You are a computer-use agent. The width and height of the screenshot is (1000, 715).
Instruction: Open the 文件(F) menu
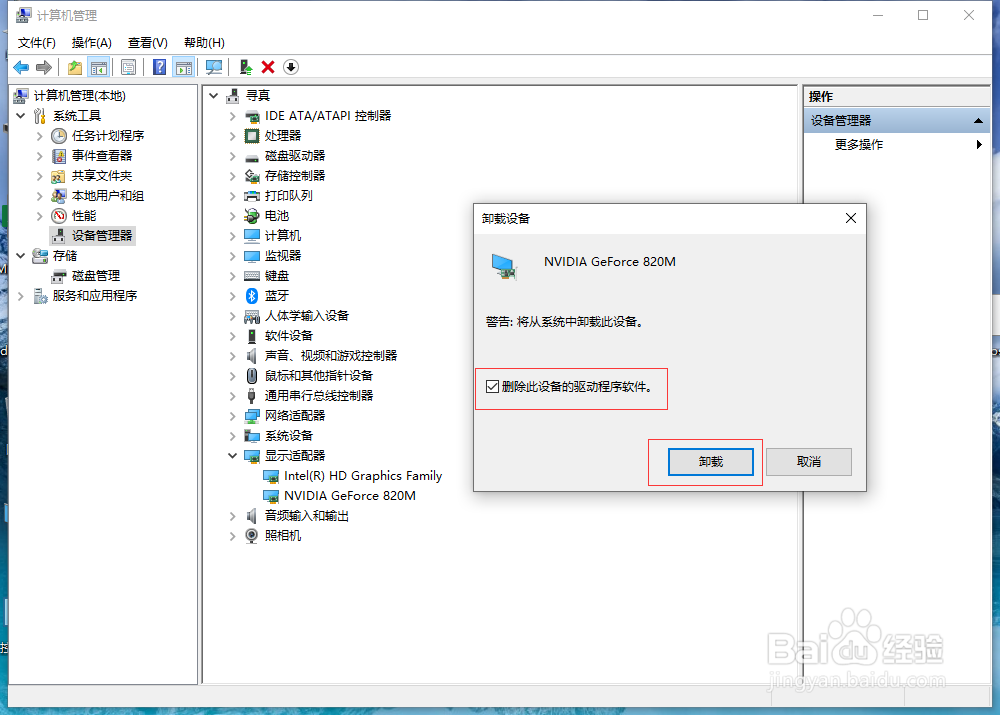36,43
